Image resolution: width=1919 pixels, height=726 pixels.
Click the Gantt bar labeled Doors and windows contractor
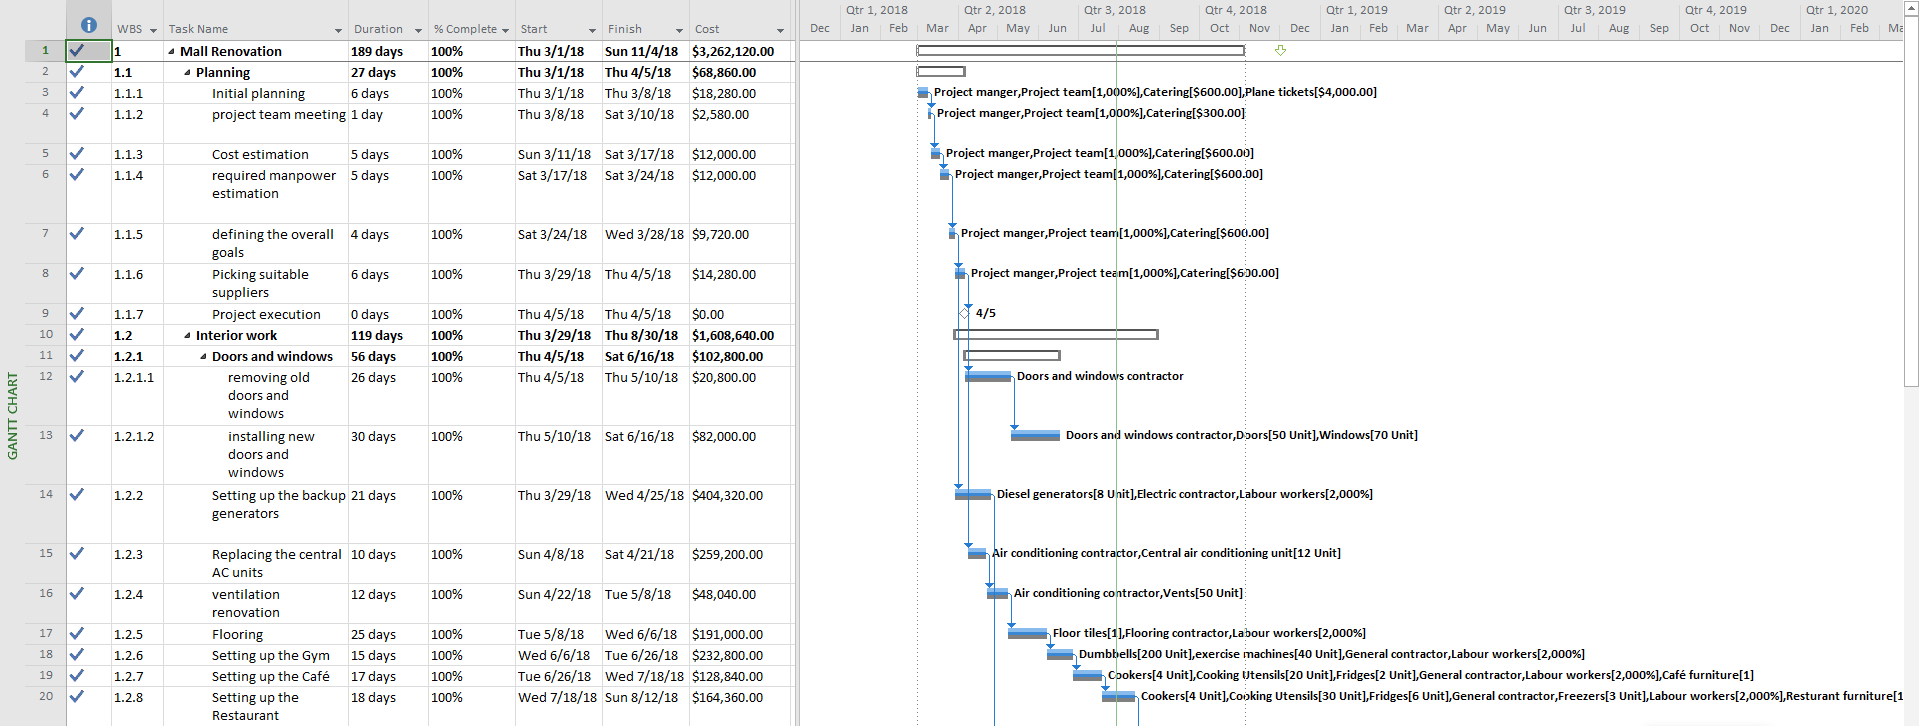(x=988, y=376)
